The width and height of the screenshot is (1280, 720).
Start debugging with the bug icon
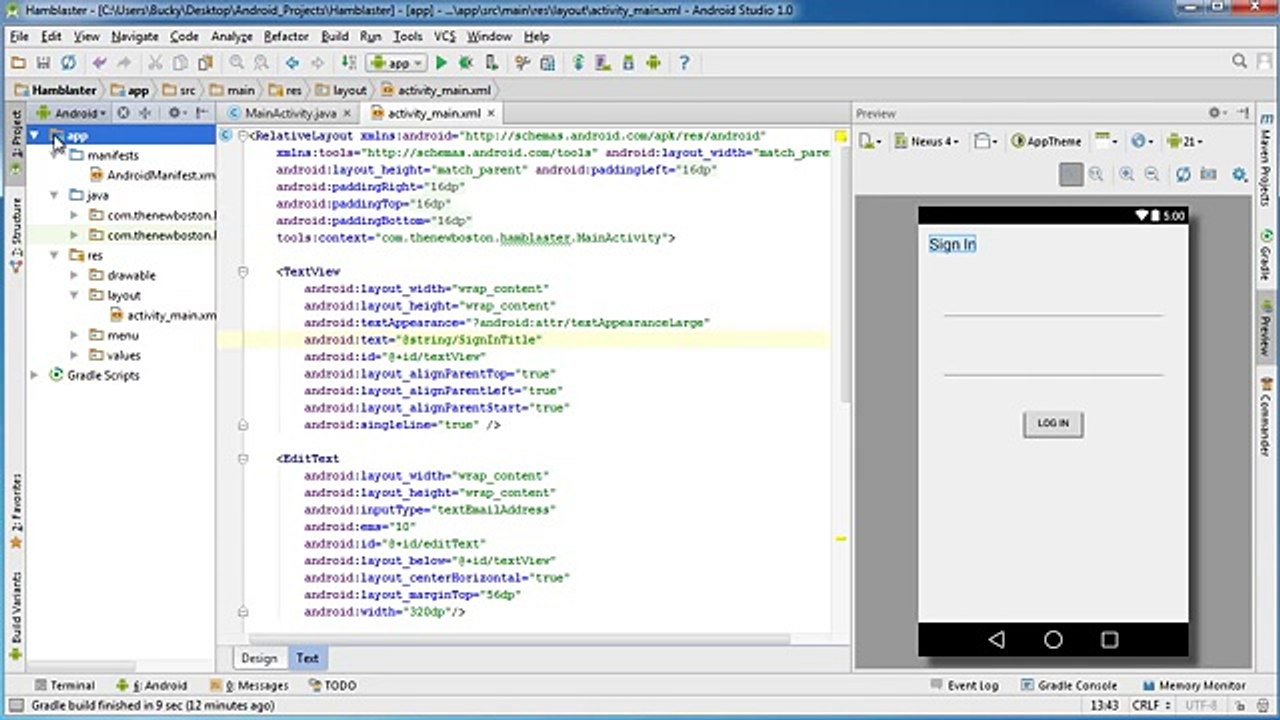click(x=465, y=63)
